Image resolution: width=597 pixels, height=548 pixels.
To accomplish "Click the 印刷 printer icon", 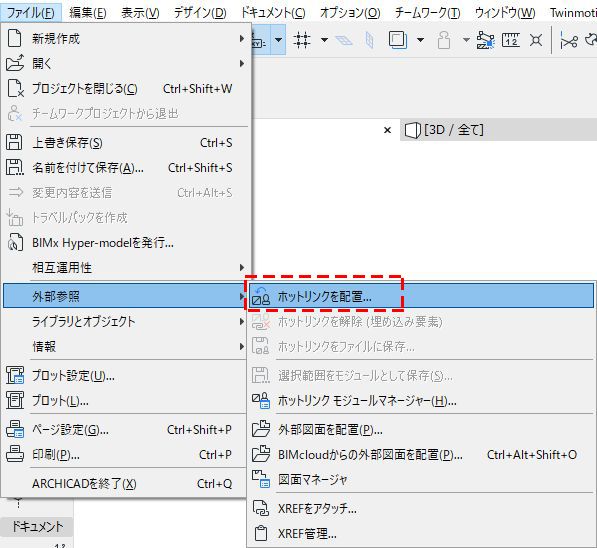I will 15,454.
